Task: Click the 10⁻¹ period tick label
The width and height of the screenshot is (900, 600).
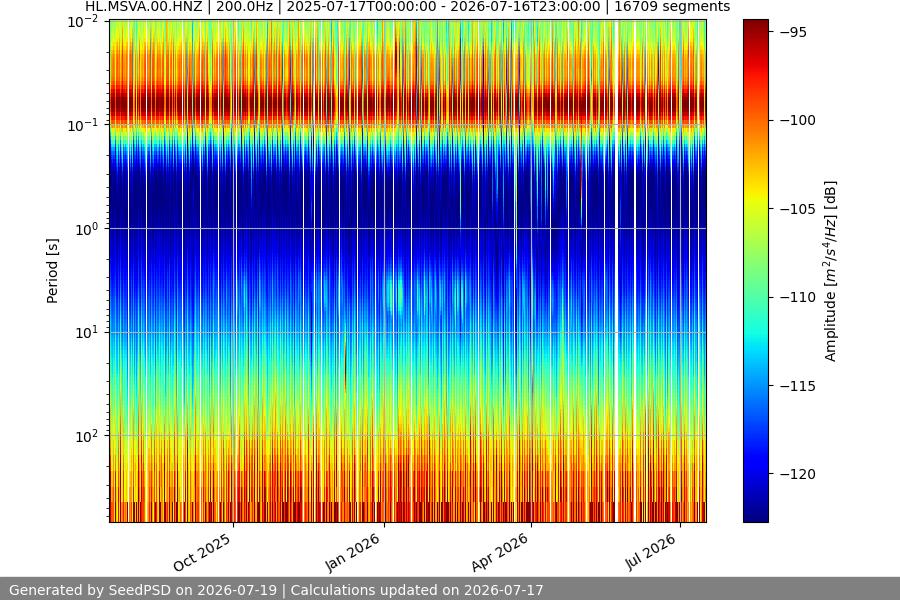Action: point(83,126)
